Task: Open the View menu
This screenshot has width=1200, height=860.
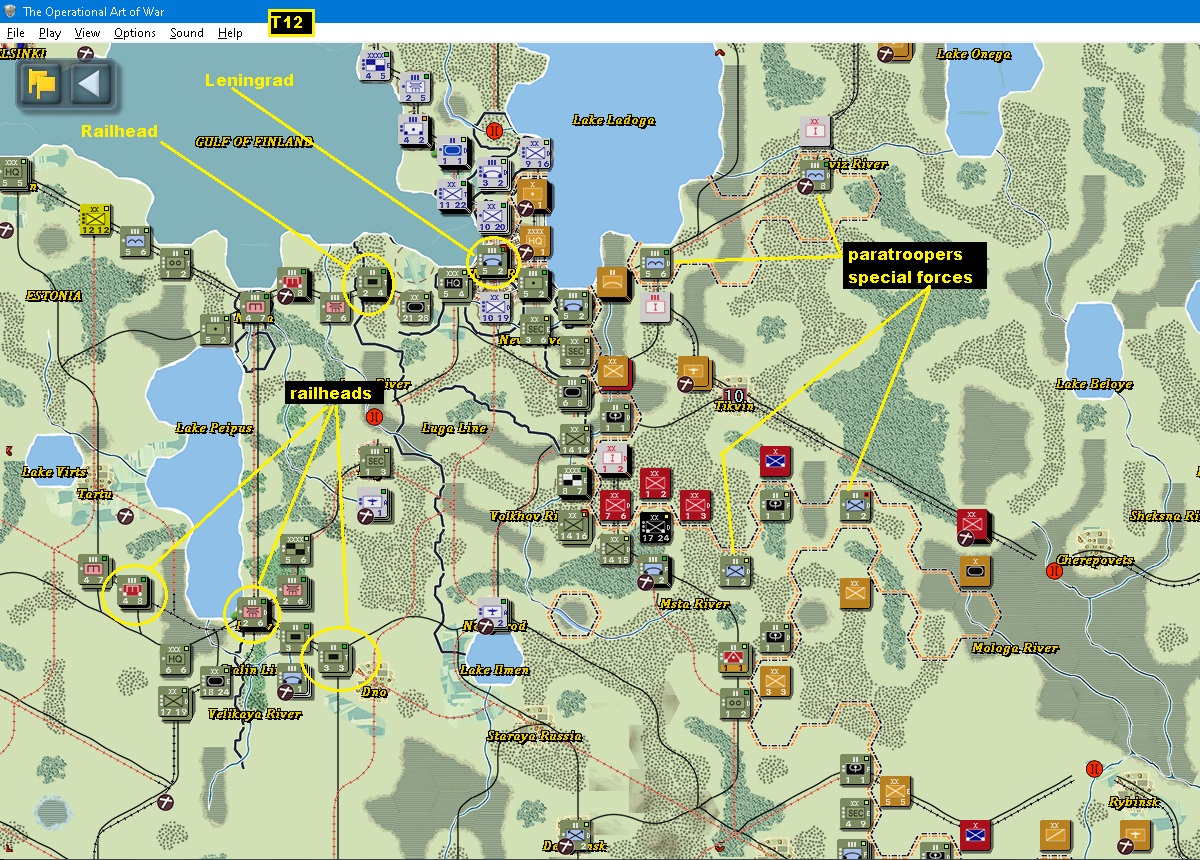Action: [x=87, y=33]
